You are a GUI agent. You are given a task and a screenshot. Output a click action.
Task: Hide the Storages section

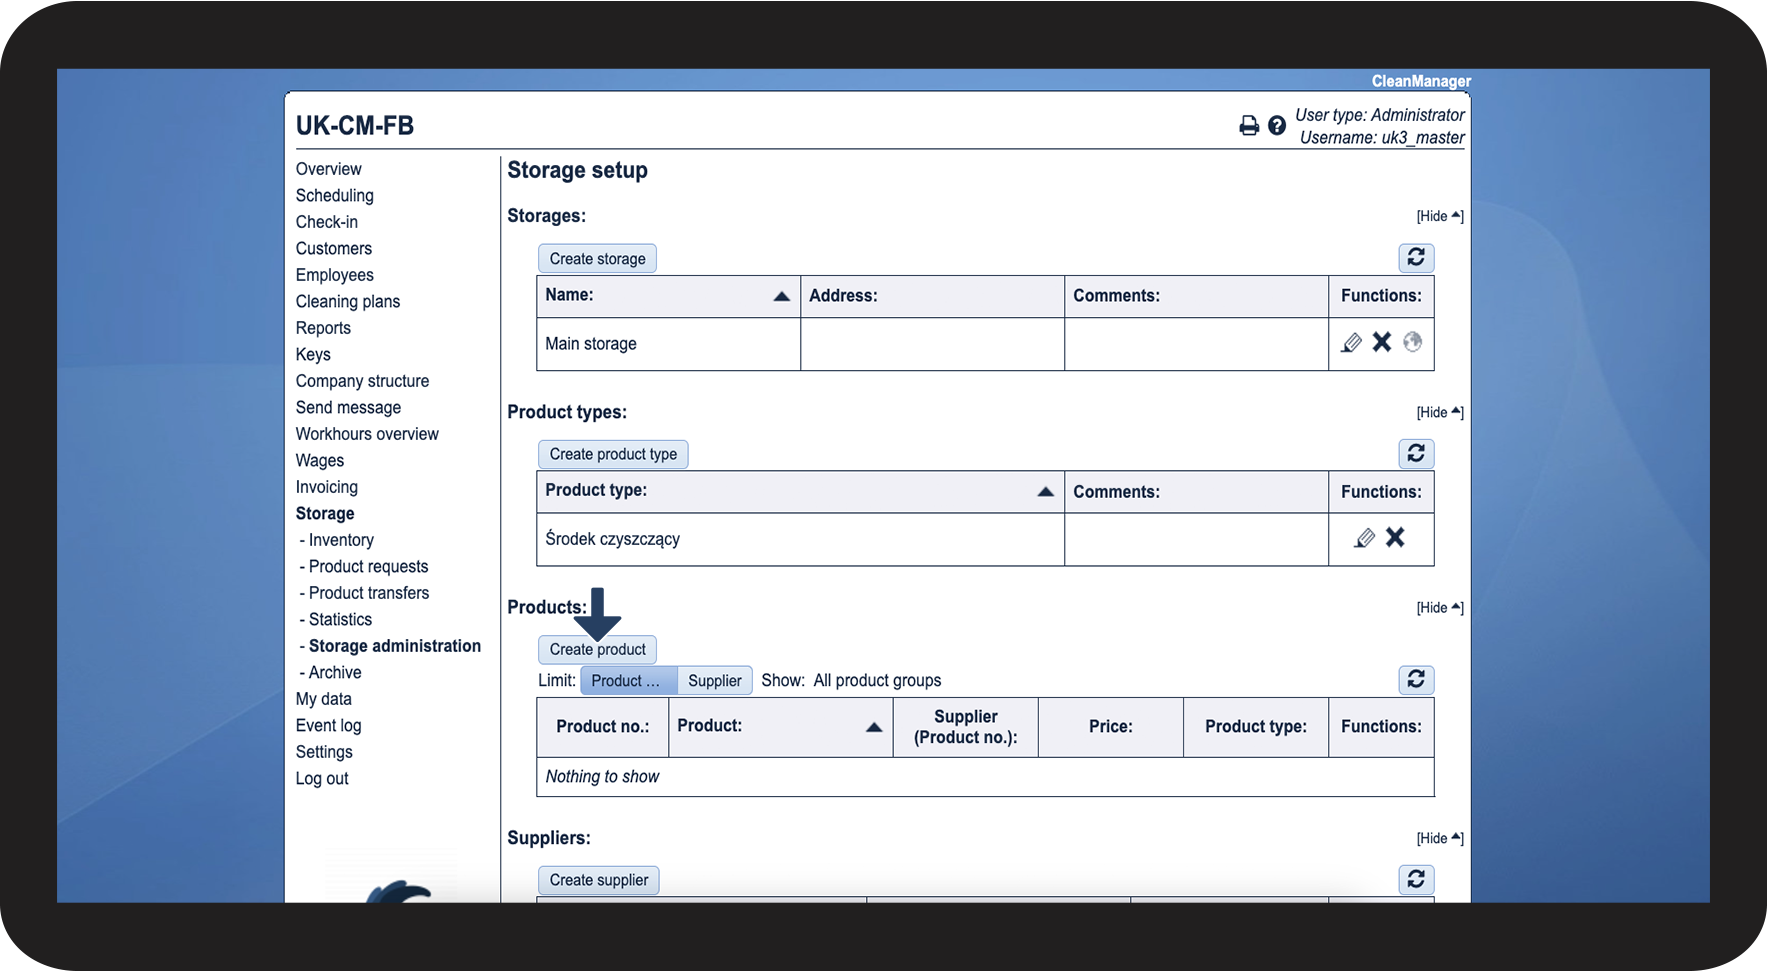pyautogui.click(x=1439, y=216)
